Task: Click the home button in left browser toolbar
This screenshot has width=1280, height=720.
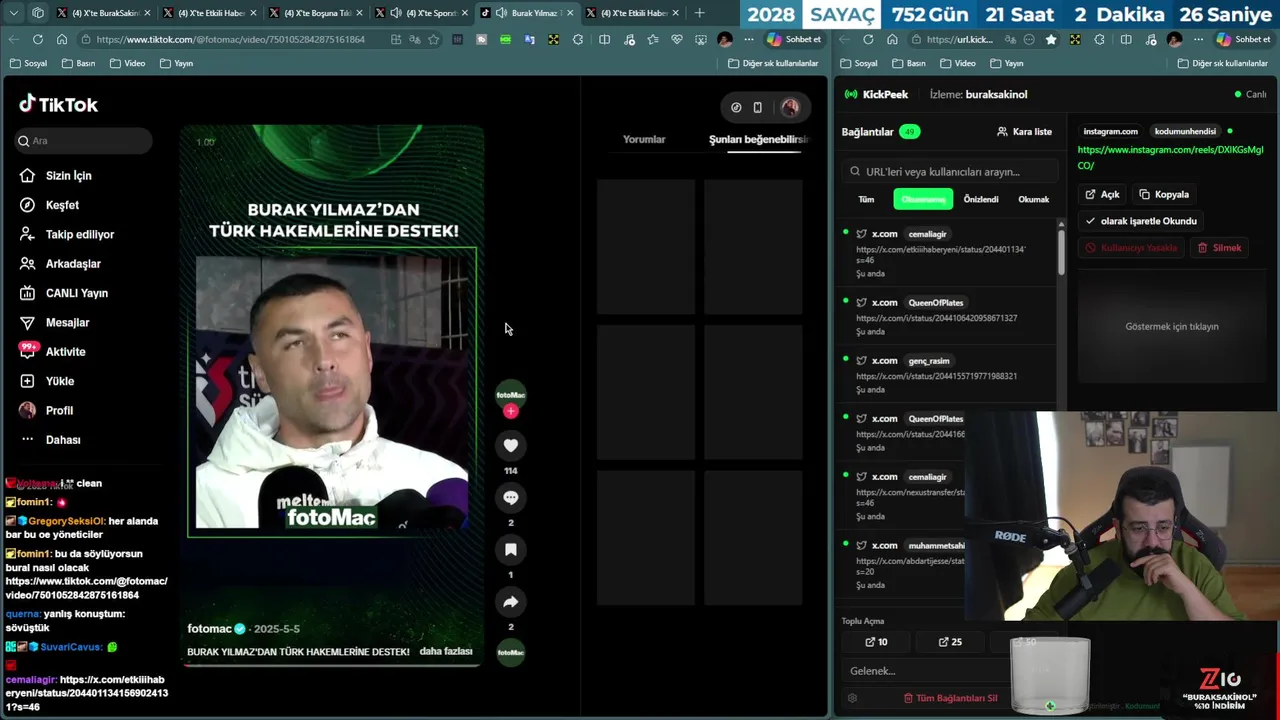Action: (62, 39)
